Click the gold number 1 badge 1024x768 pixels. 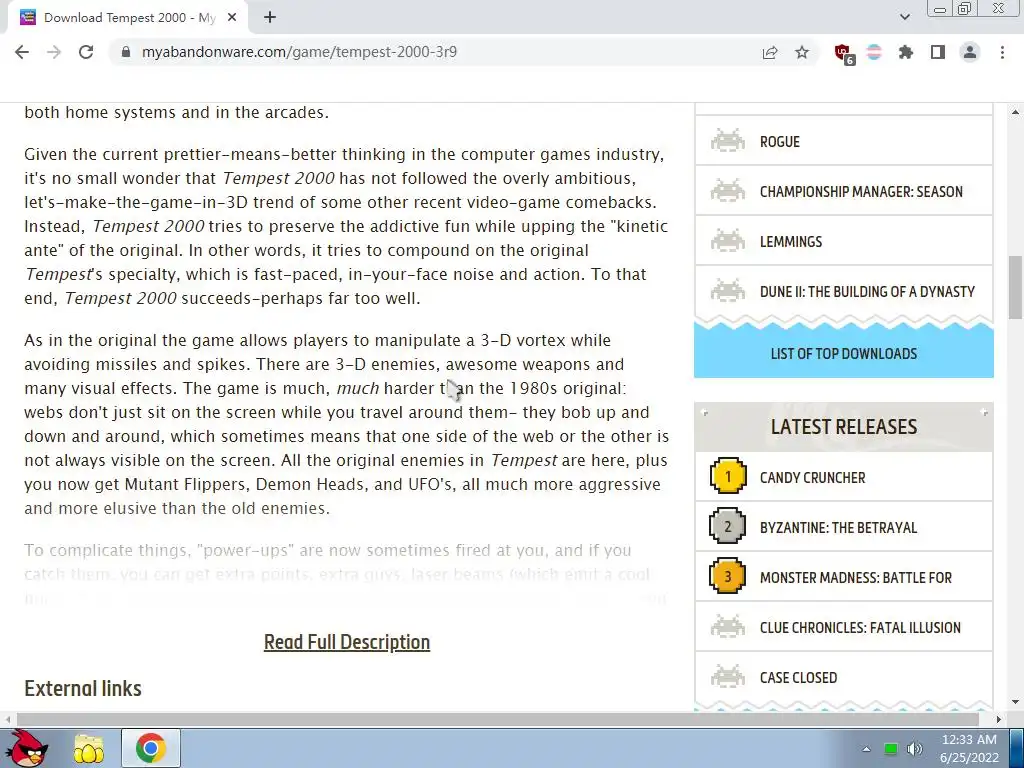728,476
